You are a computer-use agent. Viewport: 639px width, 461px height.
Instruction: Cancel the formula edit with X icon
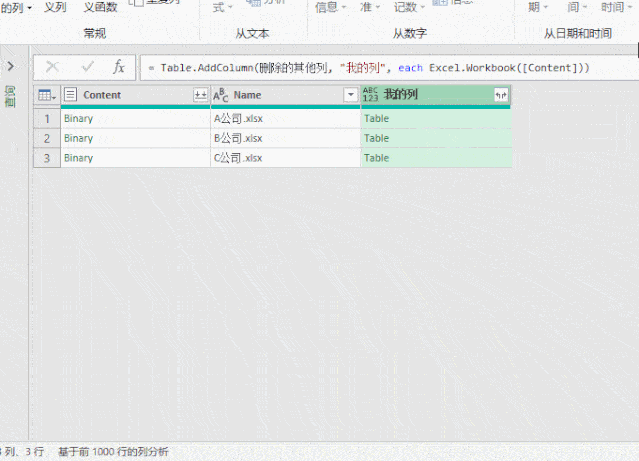pos(53,67)
